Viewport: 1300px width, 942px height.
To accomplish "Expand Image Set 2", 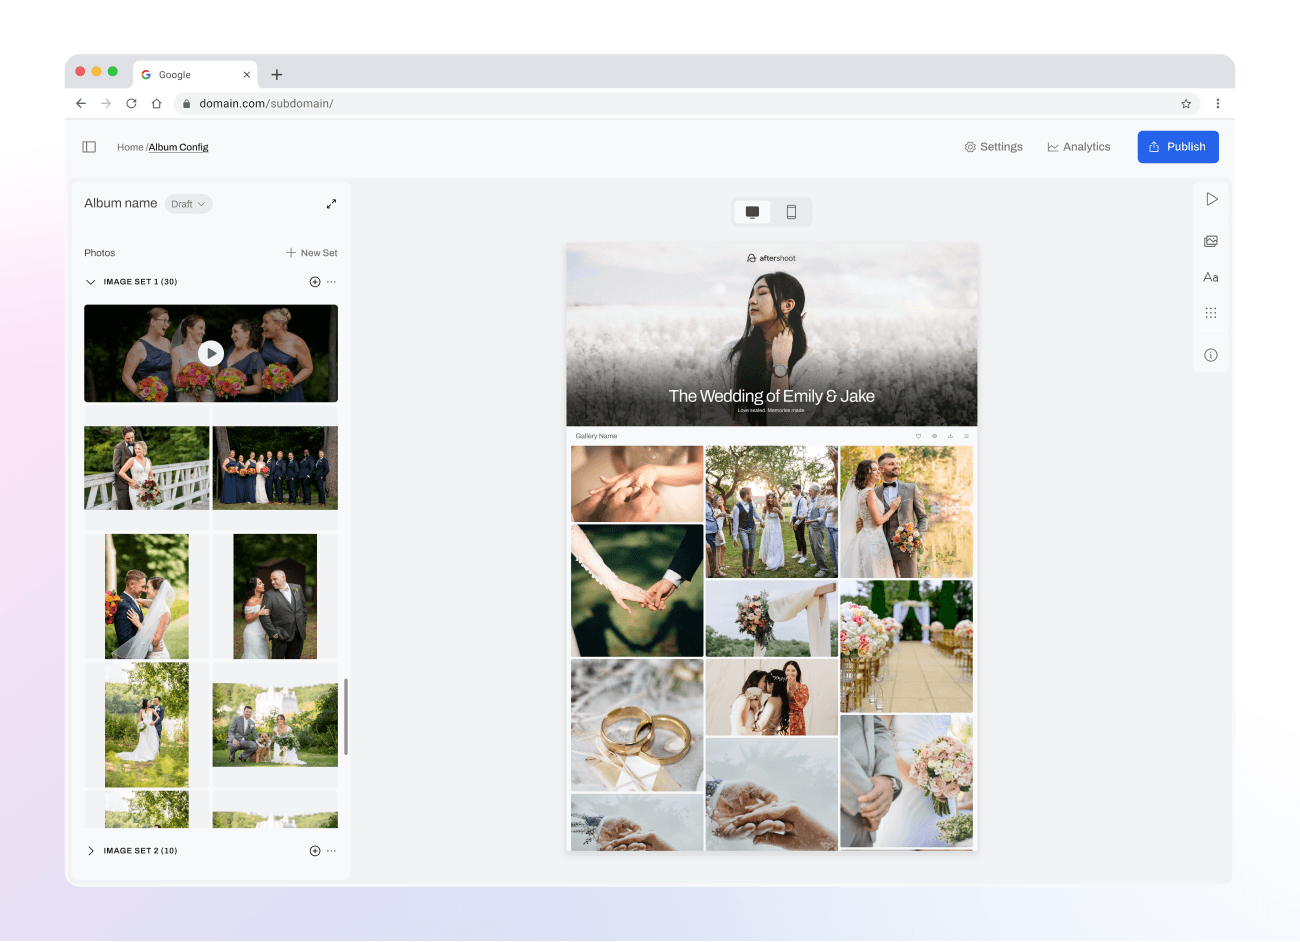I will point(91,851).
